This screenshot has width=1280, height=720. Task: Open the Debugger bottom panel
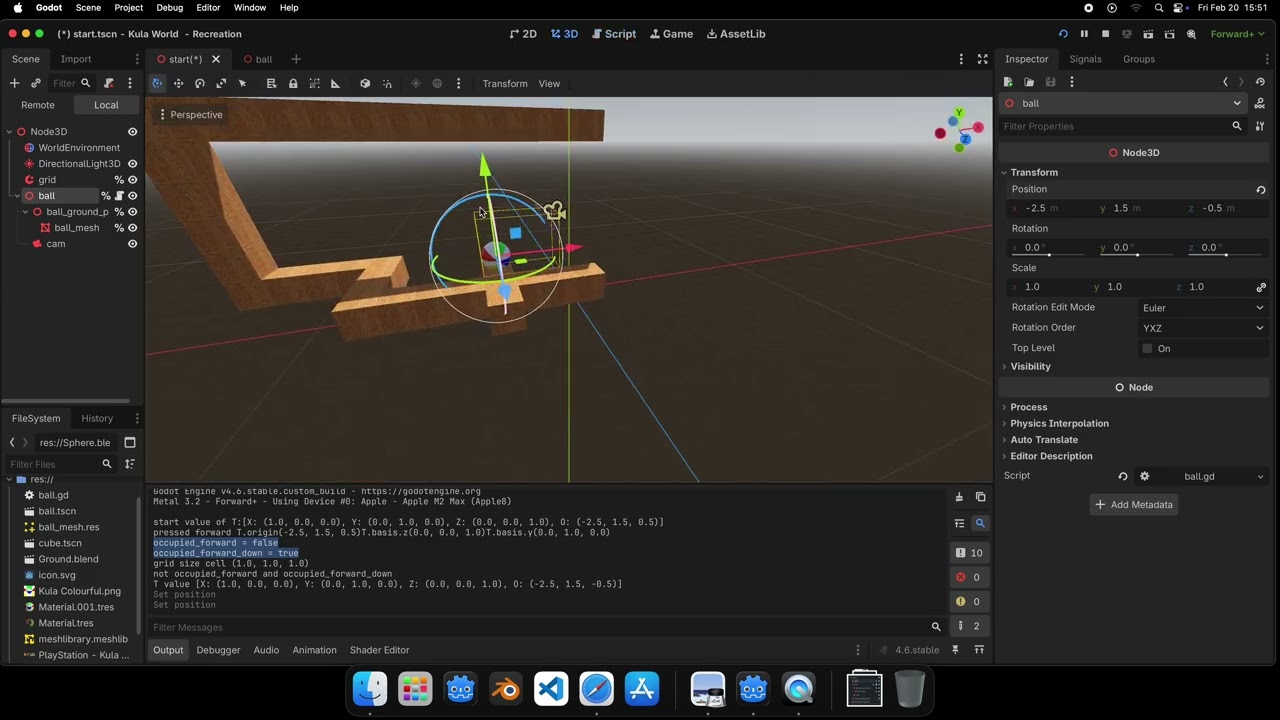point(218,650)
